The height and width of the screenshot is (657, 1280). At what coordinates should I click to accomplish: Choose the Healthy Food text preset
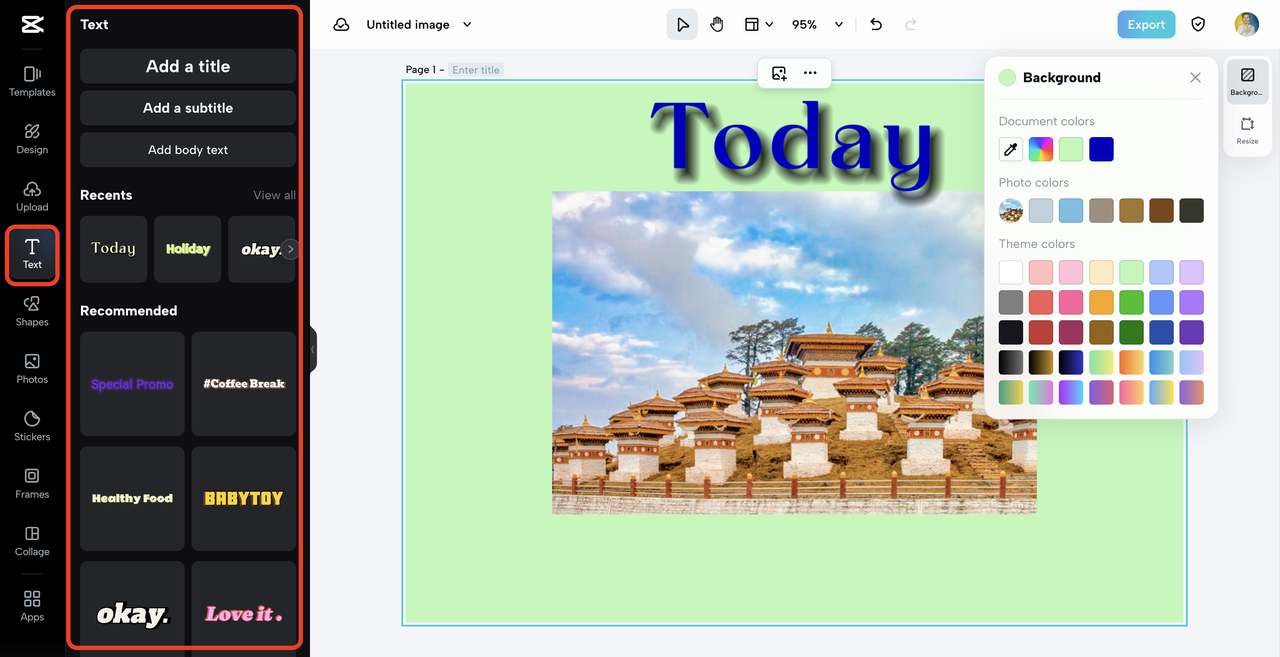pos(132,498)
